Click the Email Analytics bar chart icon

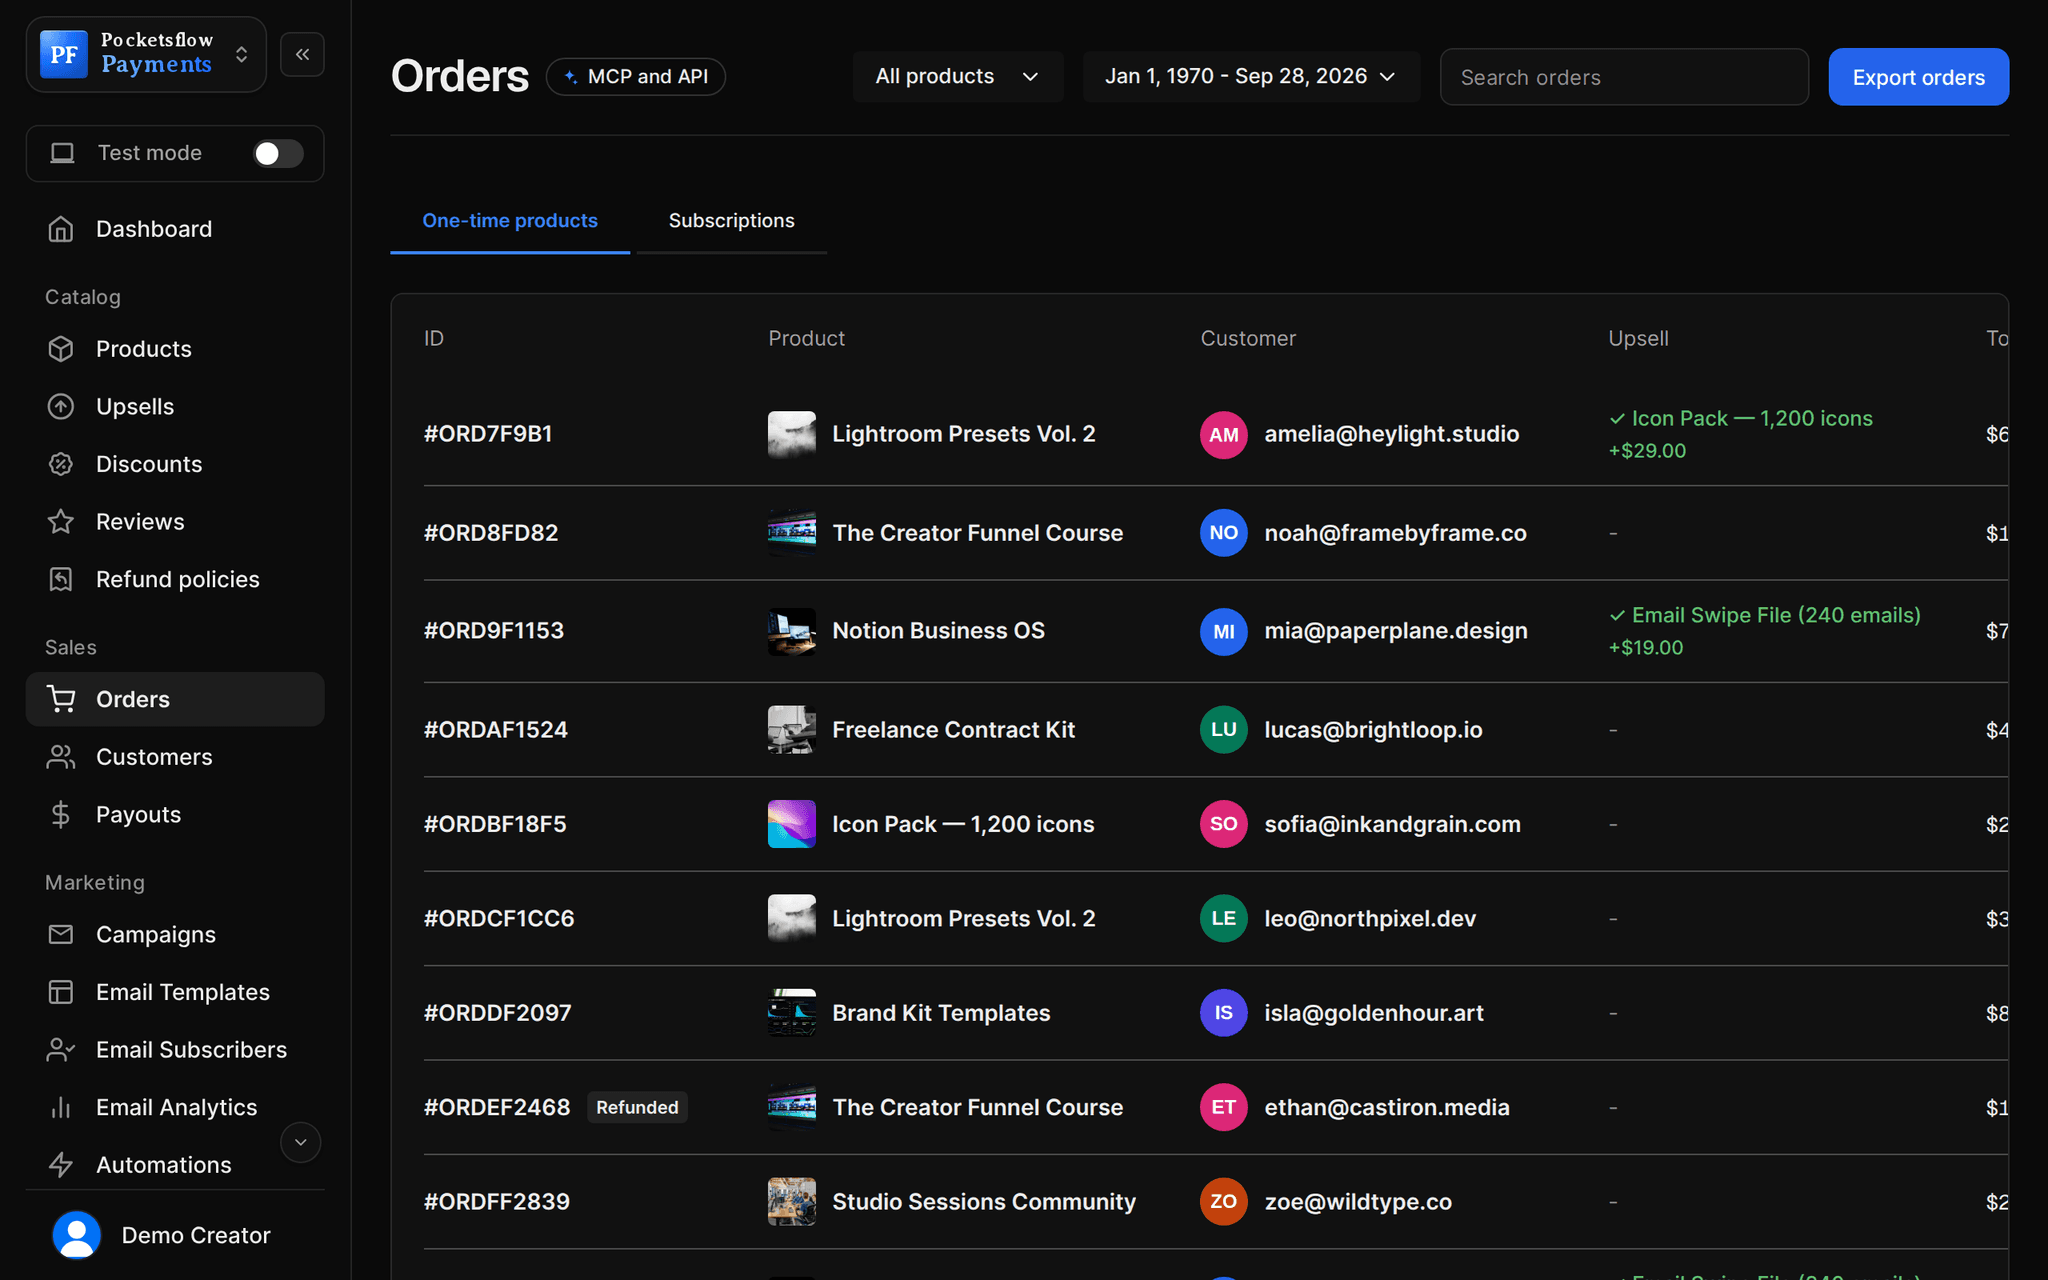point(61,1107)
